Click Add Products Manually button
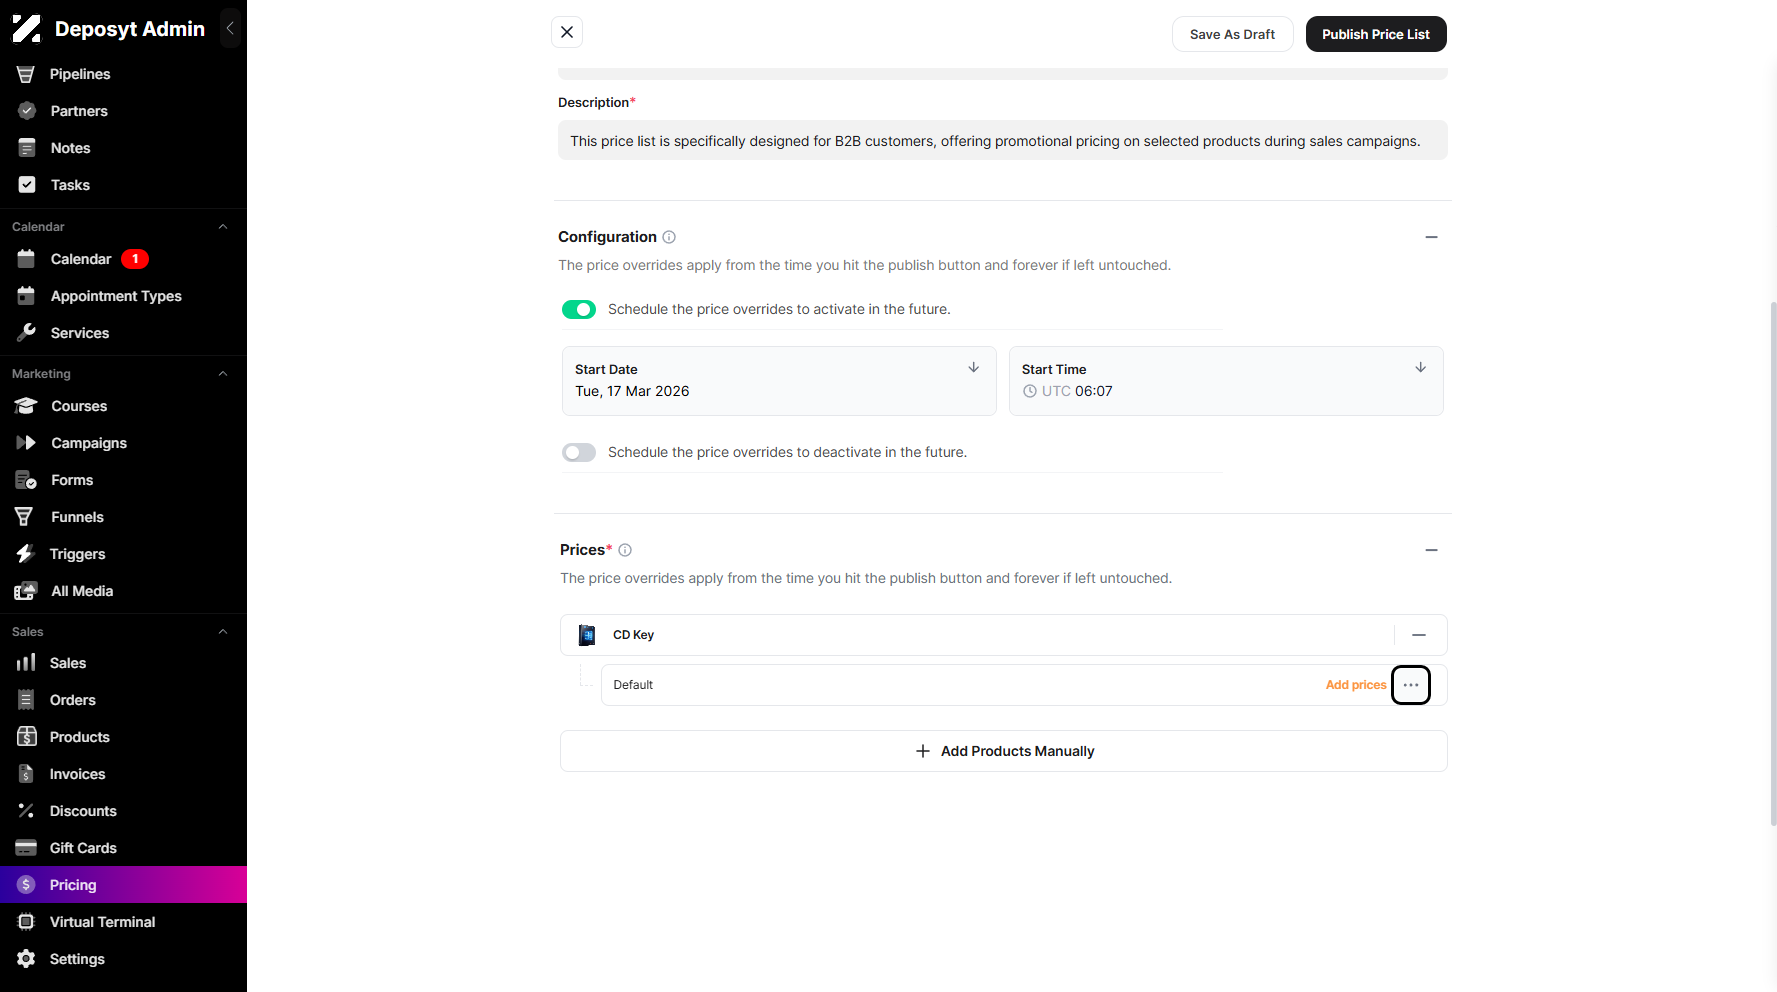Viewport: 1777px width, 992px height. (x=1004, y=751)
